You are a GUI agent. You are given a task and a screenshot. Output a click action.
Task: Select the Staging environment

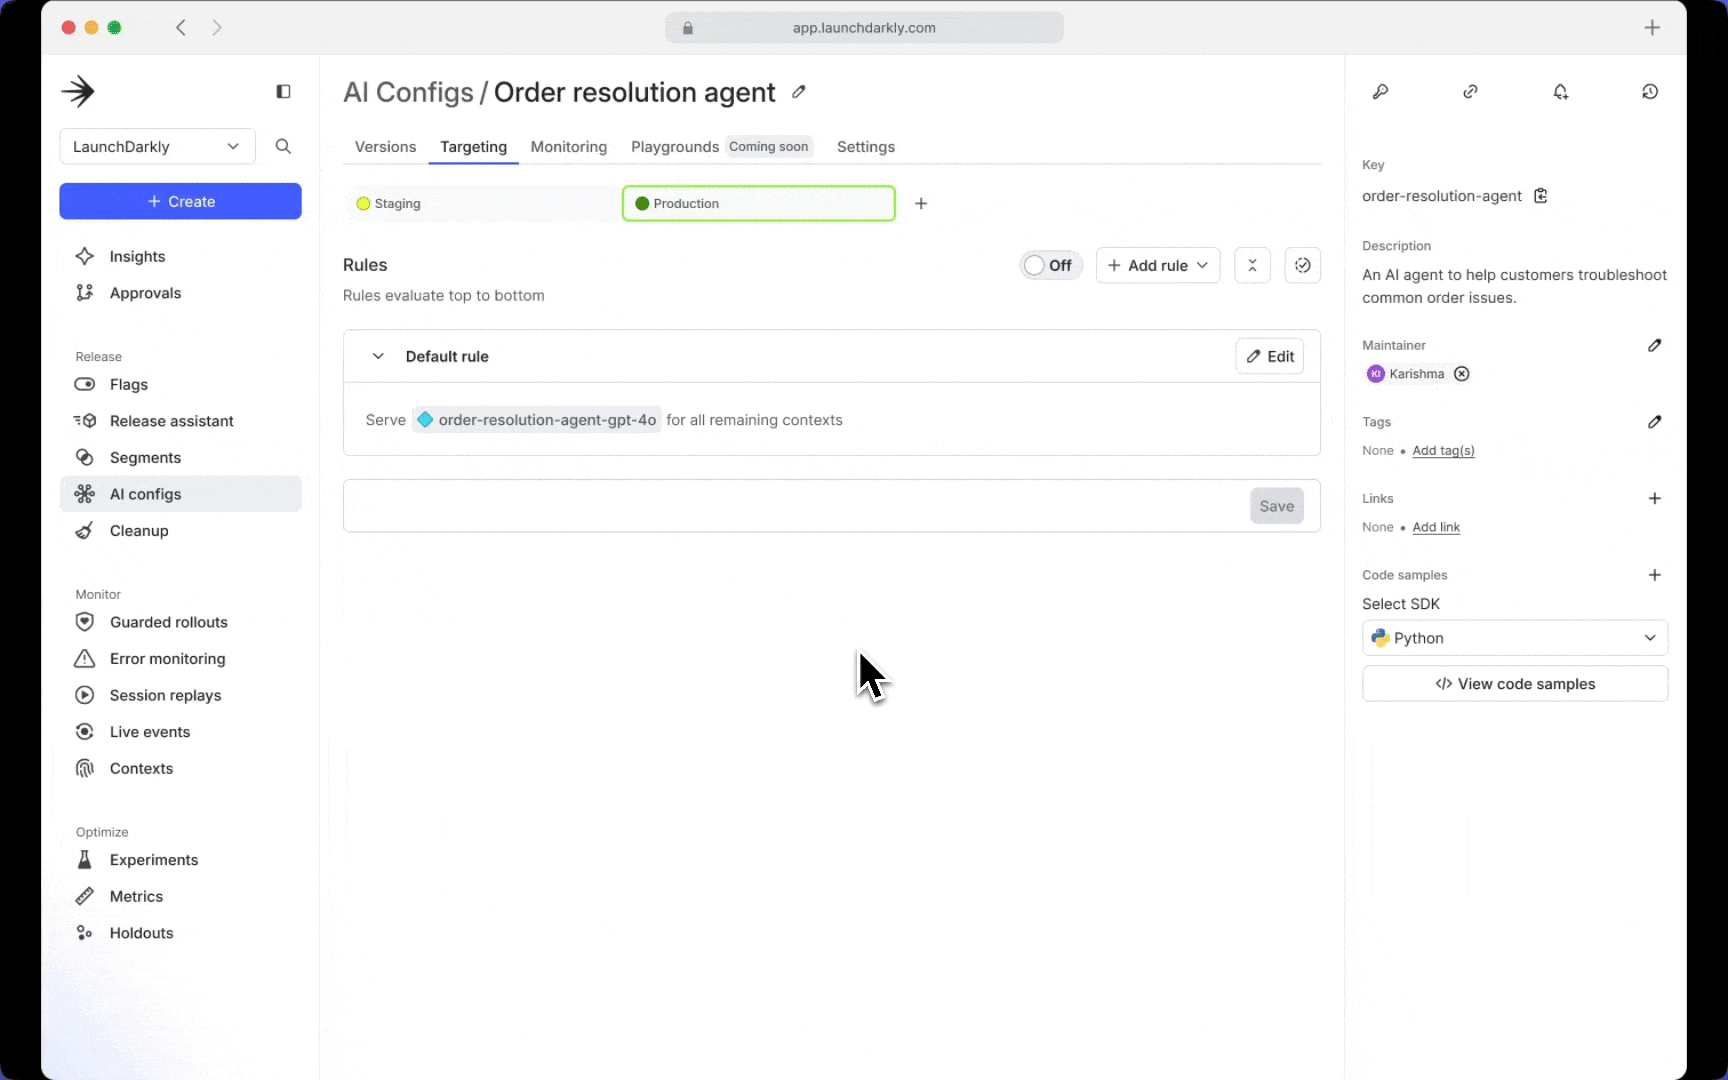pyautogui.click(x=480, y=204)
